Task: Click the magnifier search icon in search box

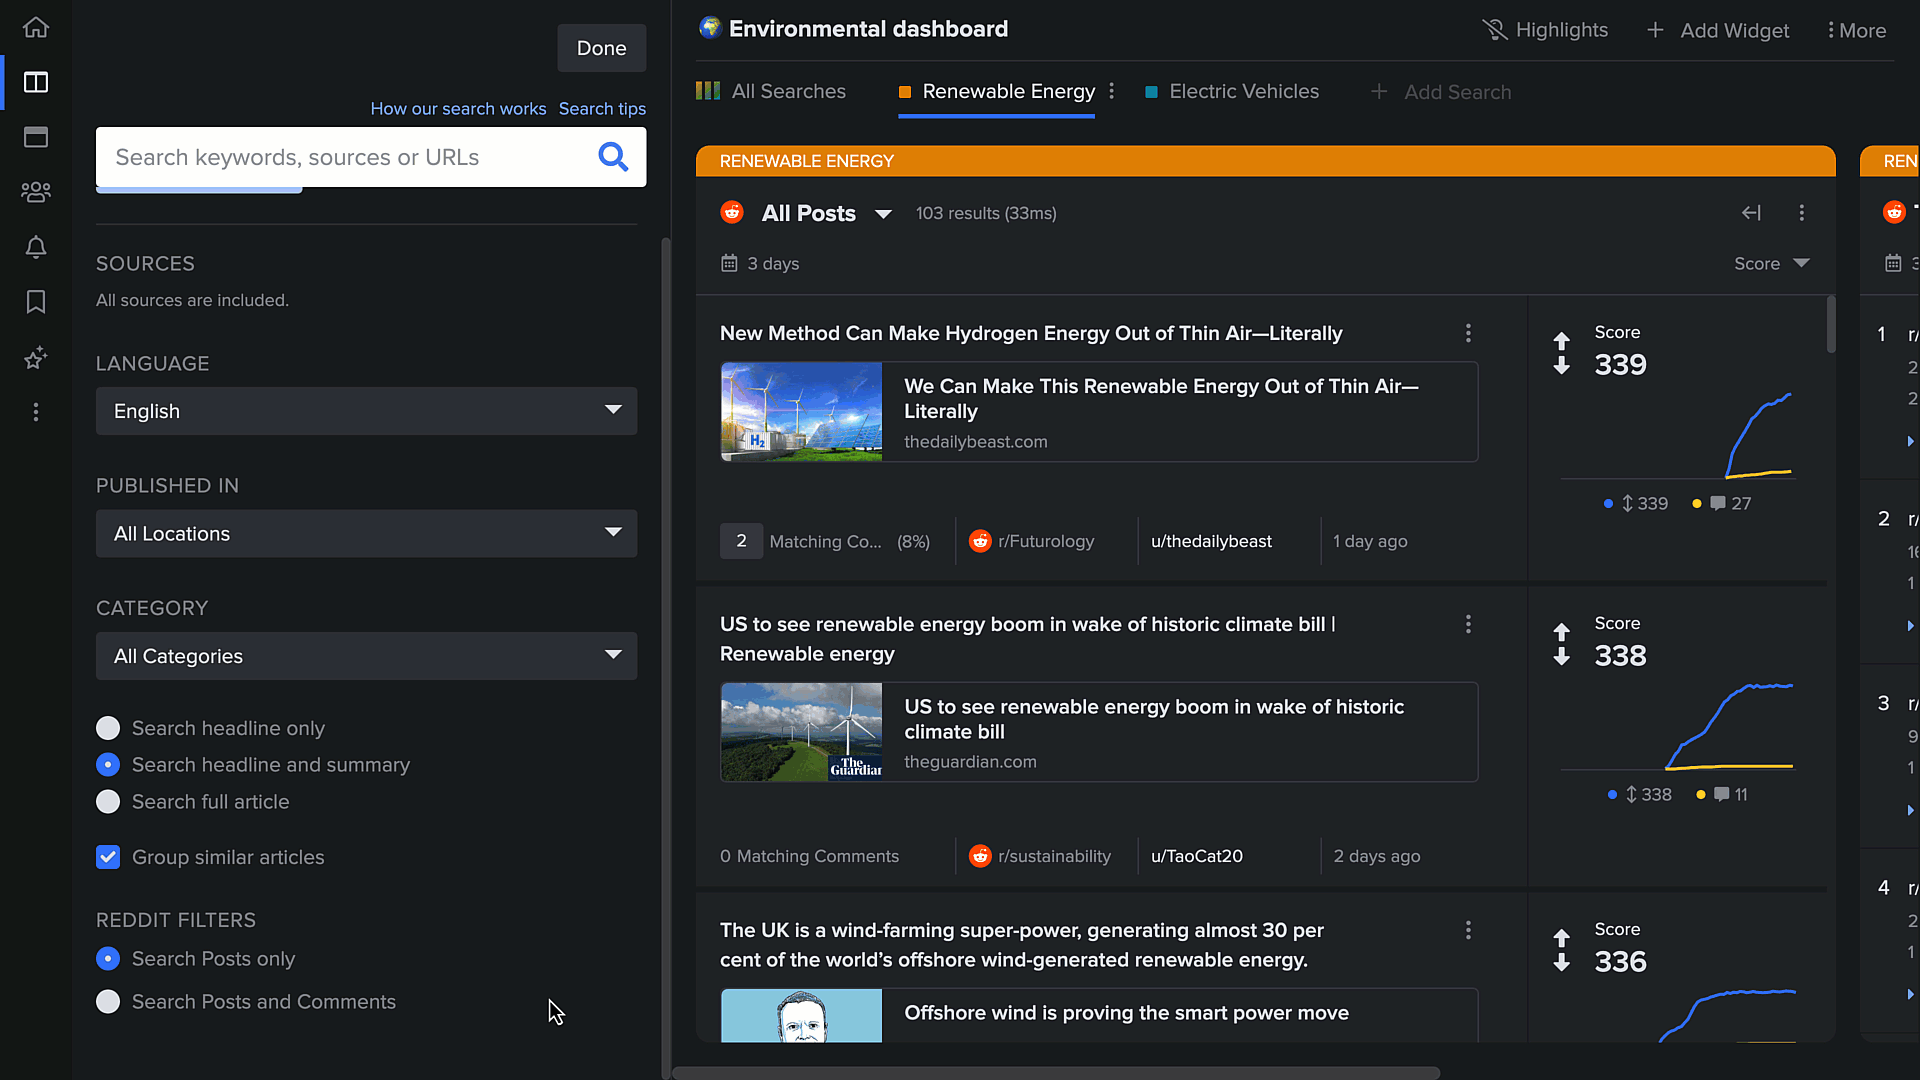Action: (x=613, y=157)
